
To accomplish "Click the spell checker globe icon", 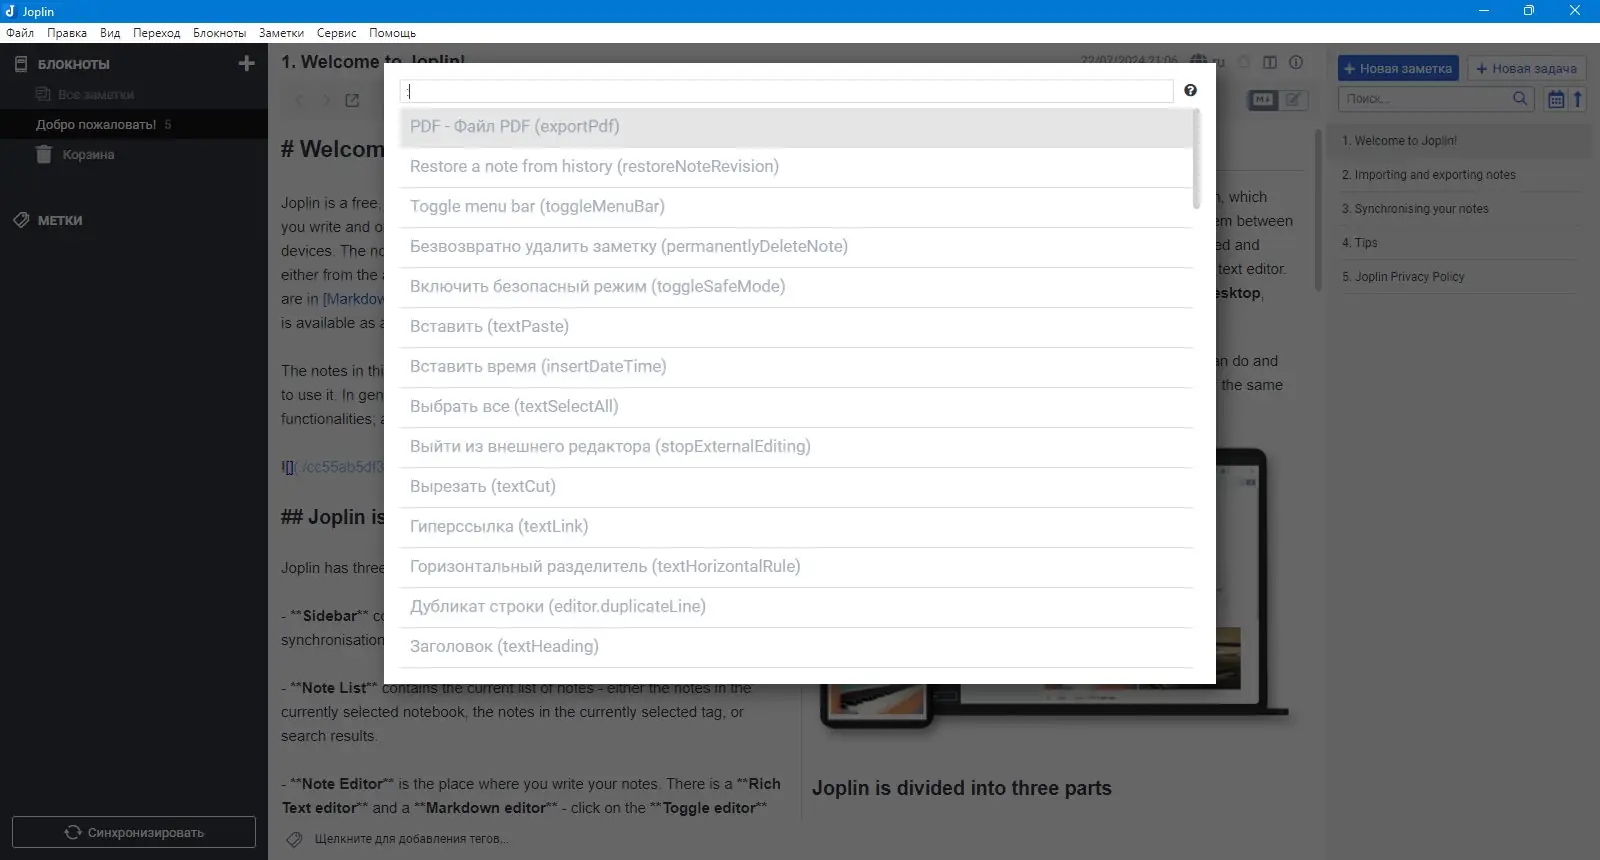I will (1198, 62).
